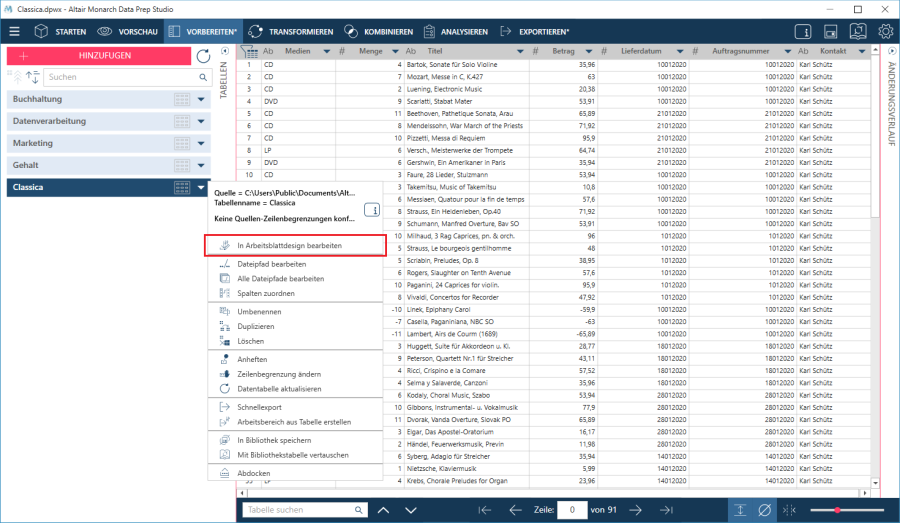This screenshot has width=900, height=523.
Task: Click the refresh icon beside Hinzufügen
Action: pyautogui.click(x=203, y=57)
